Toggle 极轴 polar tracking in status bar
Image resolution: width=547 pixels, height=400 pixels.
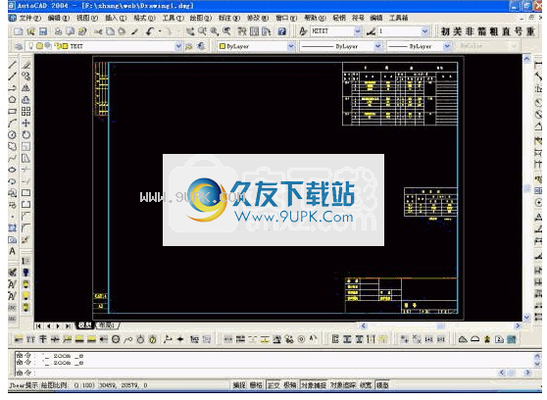point(290,385)
